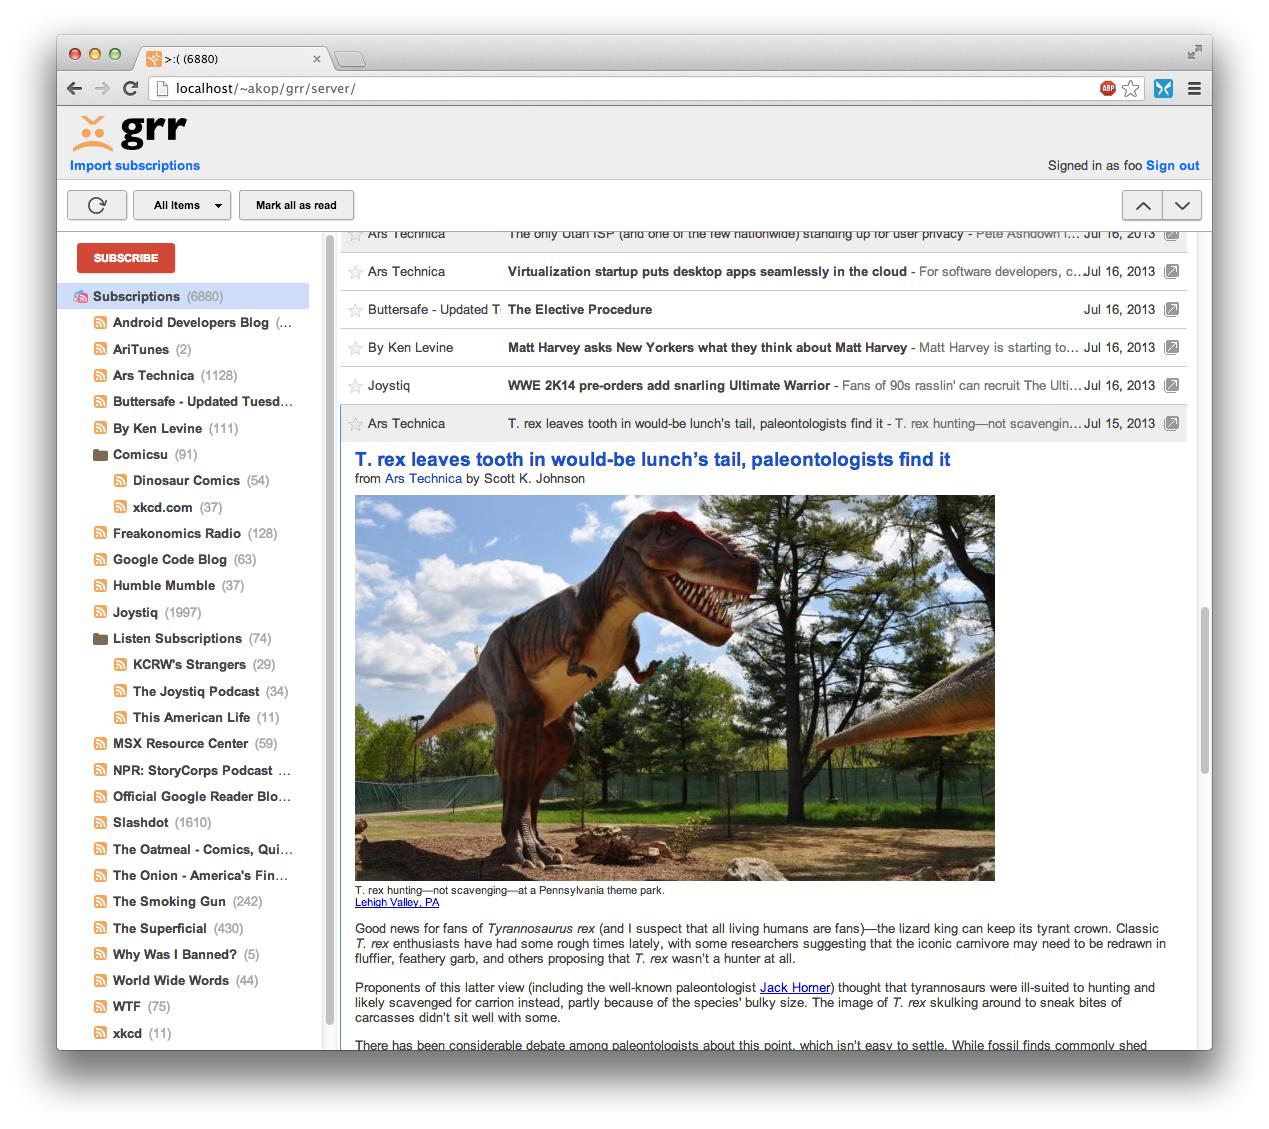The height and width of the screenshot is (1129, 1269).
Task: Star the T. rex leaves tooth row
Action: pyautogui.click(x=355, y=424)
